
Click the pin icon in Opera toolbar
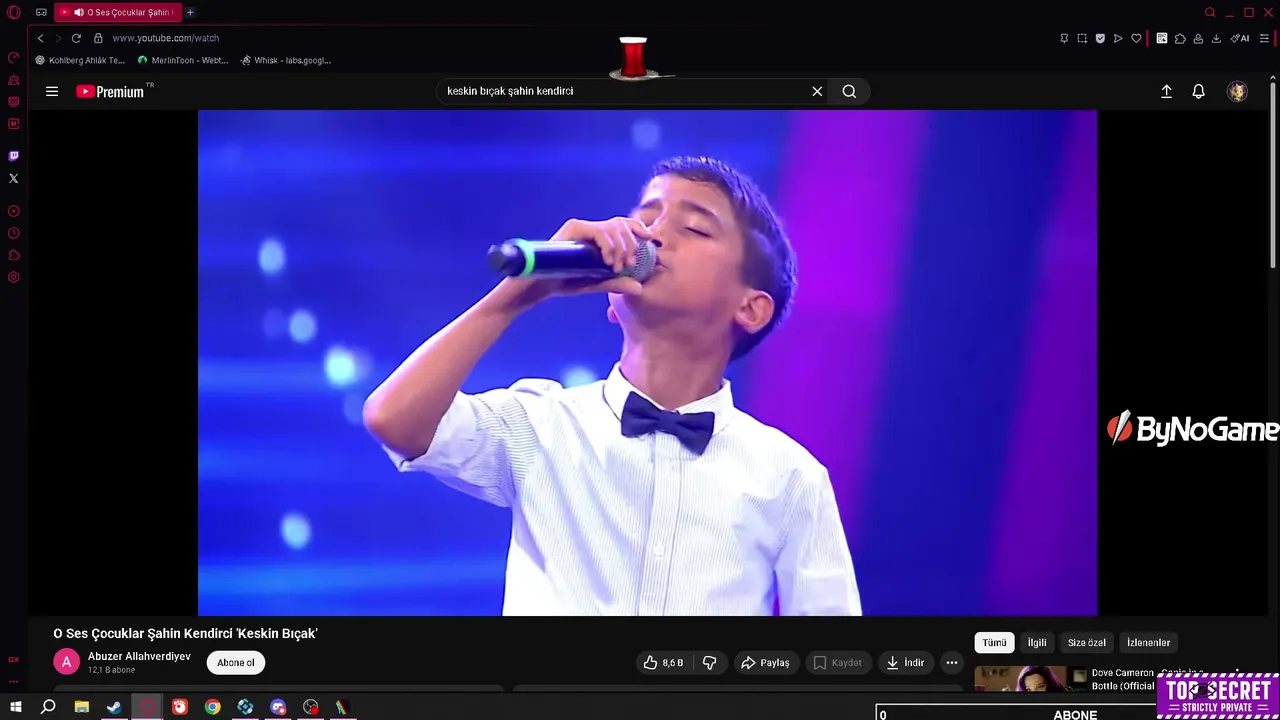(x=1064, y=38)
